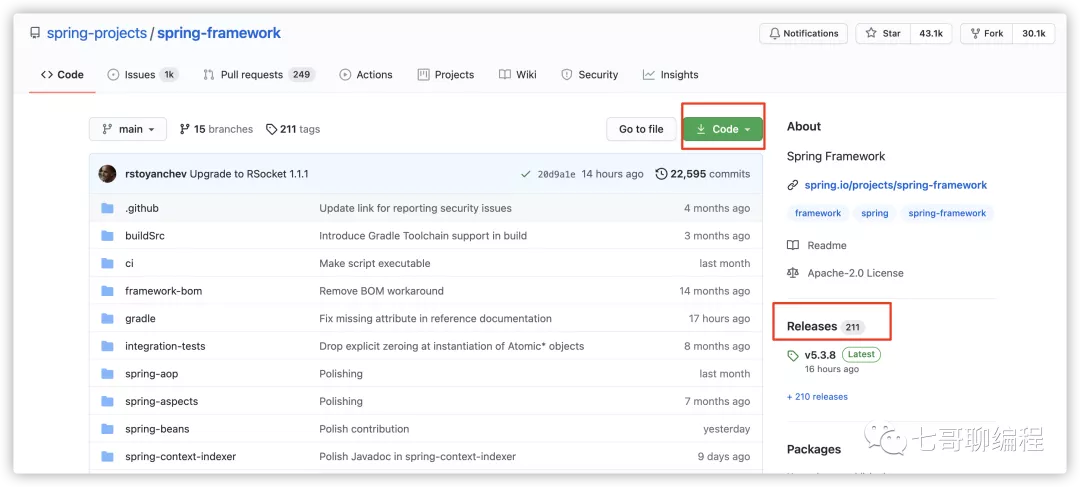Open the Security tab

[x=590, y=74]
